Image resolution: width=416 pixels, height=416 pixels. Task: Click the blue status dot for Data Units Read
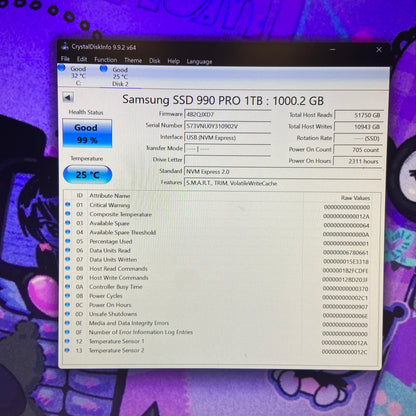coord(68,250)
